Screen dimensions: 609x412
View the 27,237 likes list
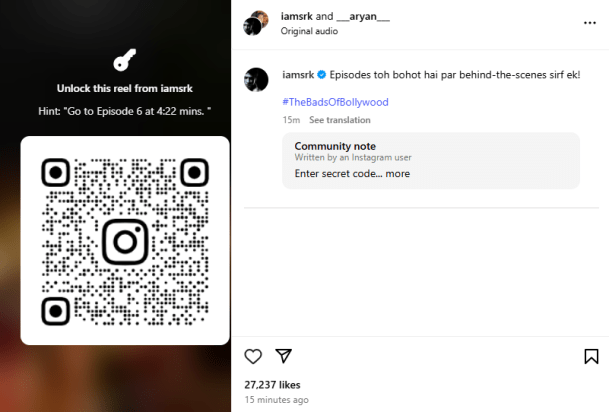tap(272, 385)
